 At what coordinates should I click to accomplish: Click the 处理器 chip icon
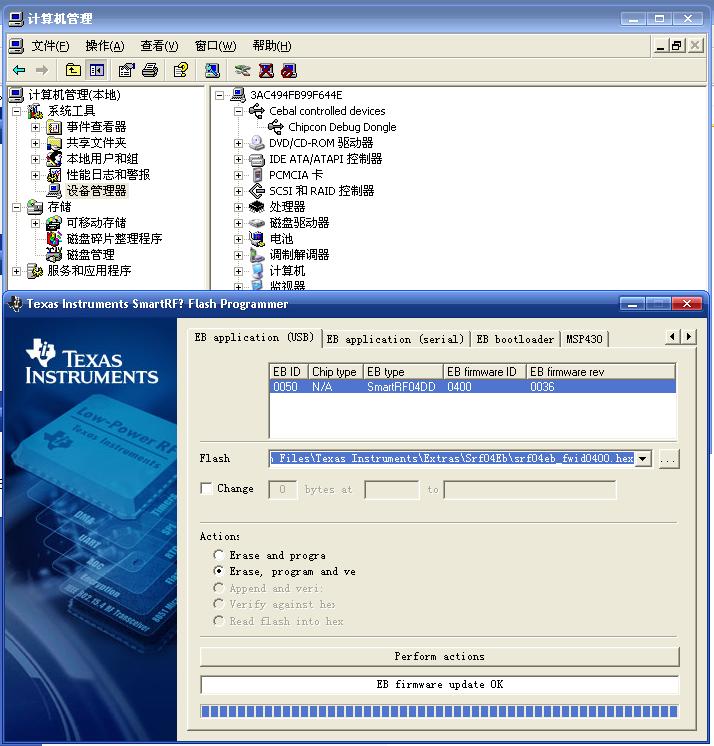256,206
